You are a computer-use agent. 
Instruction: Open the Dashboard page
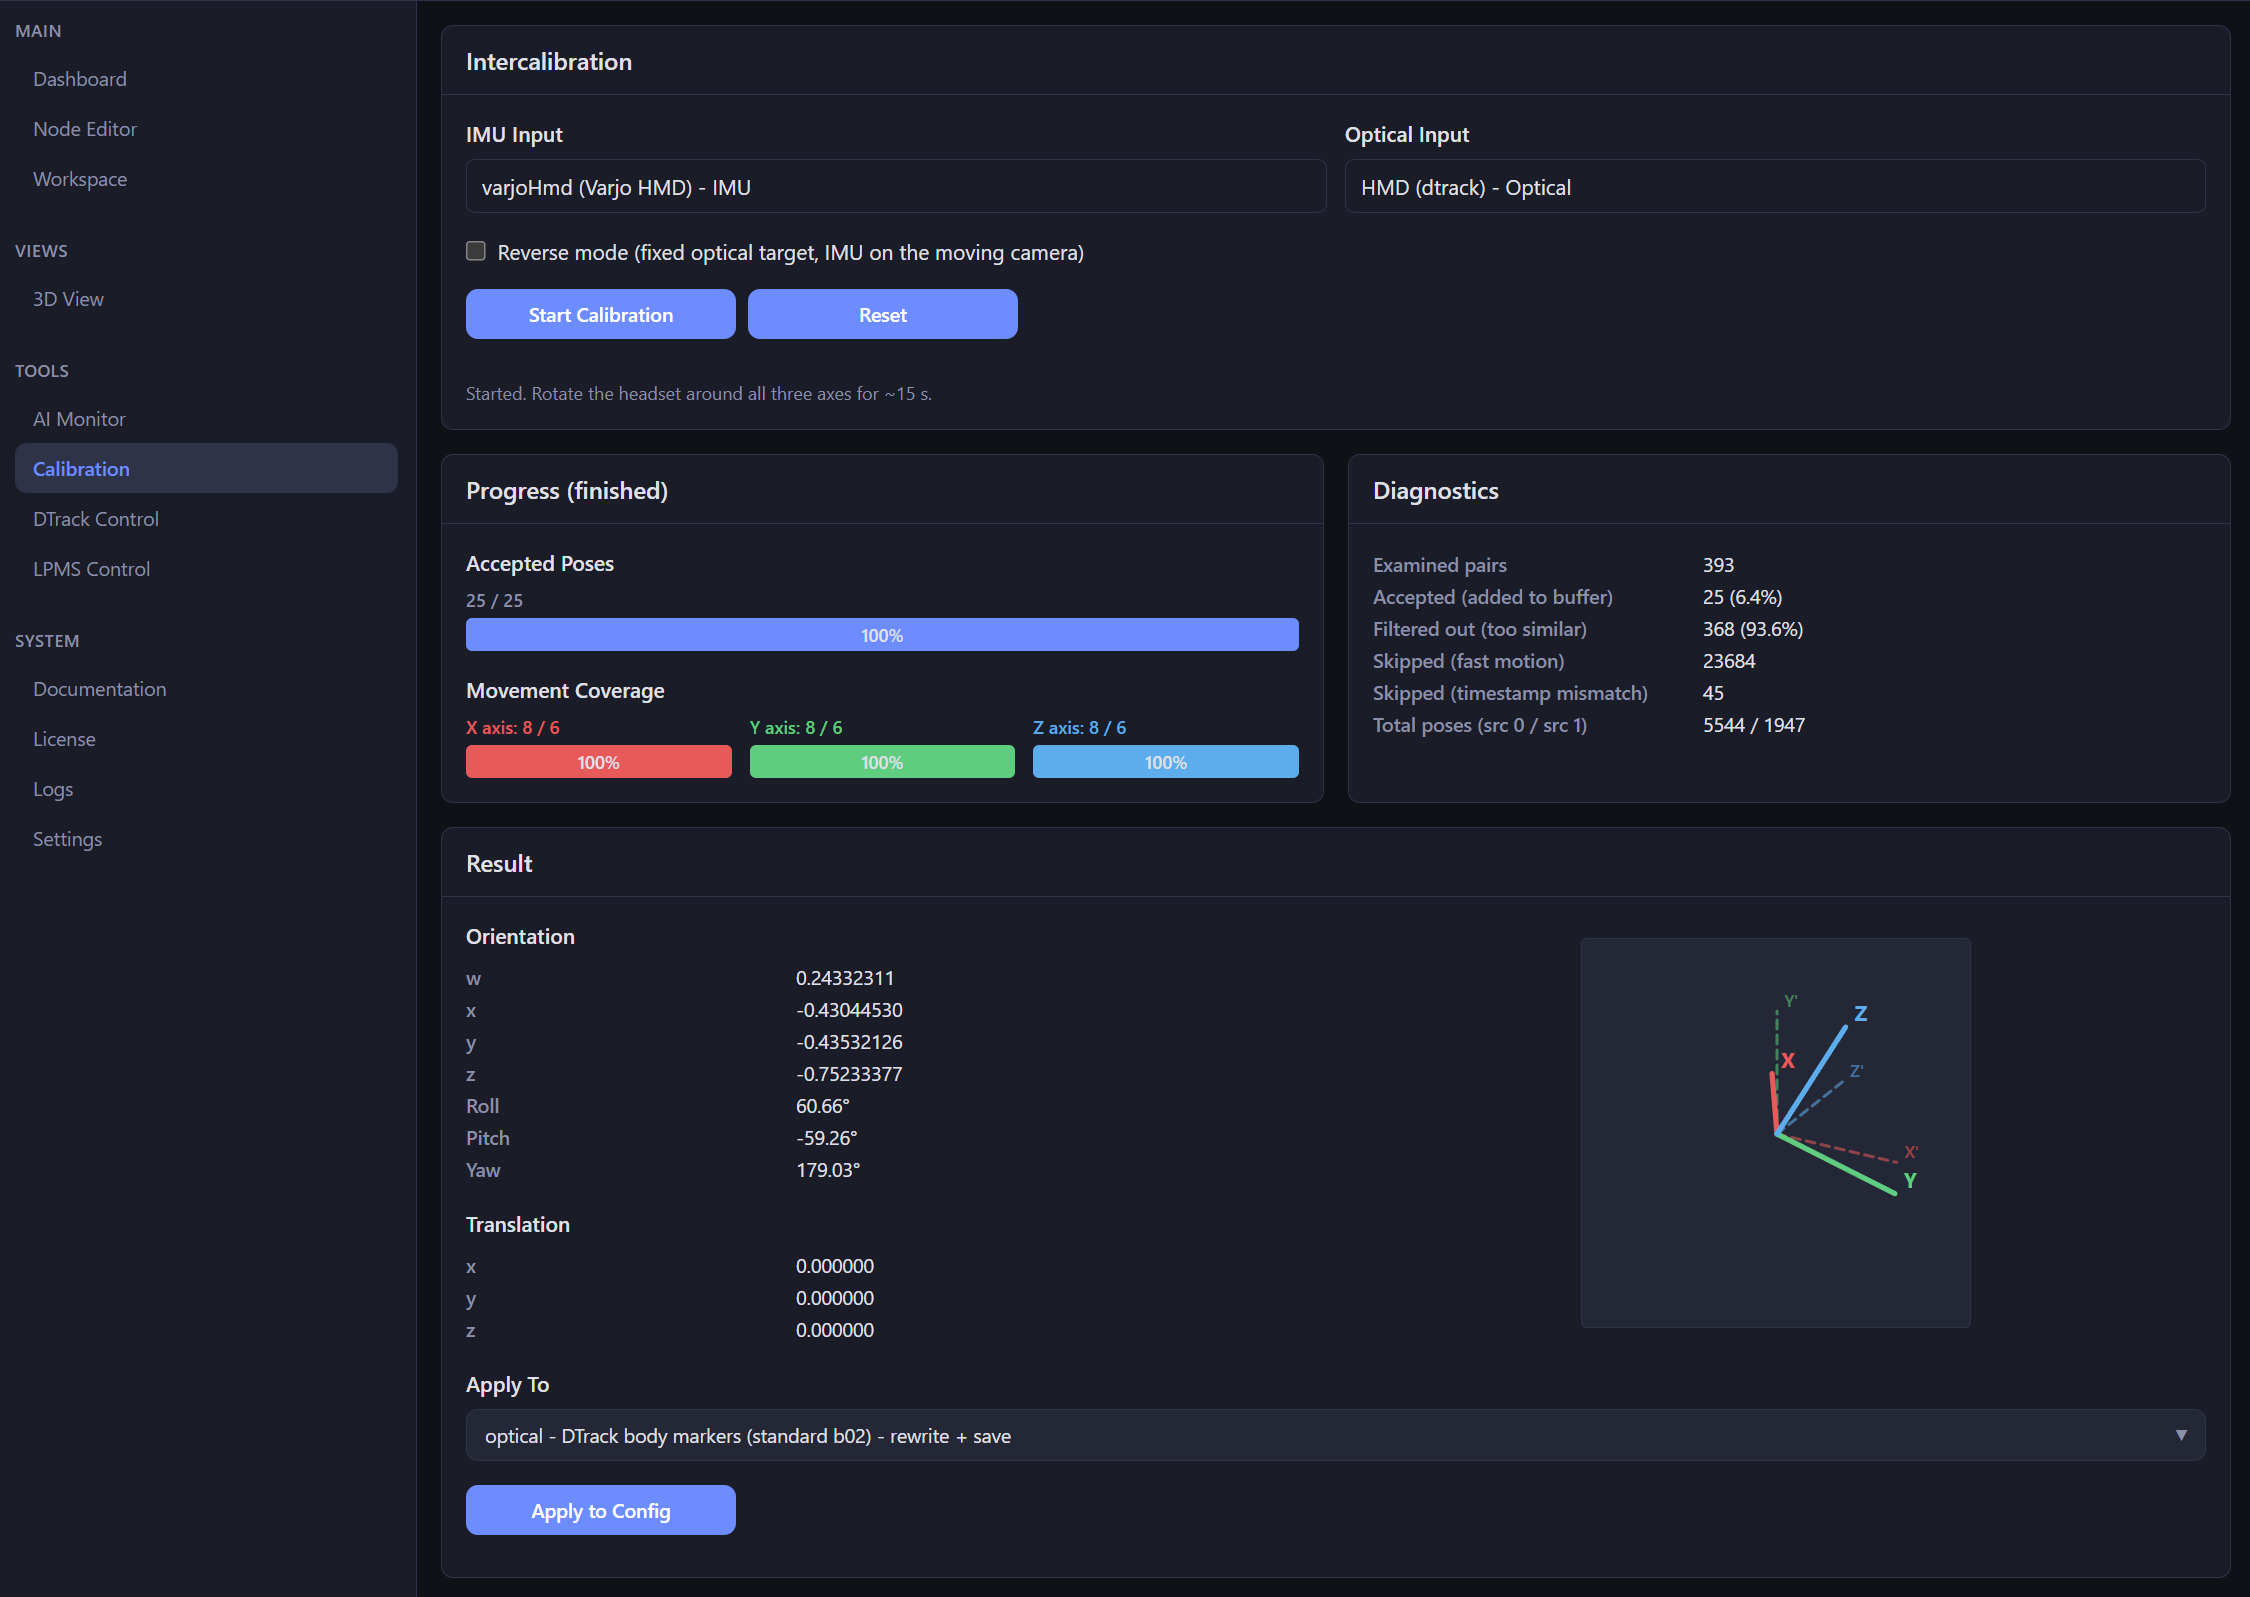[80, 79]
